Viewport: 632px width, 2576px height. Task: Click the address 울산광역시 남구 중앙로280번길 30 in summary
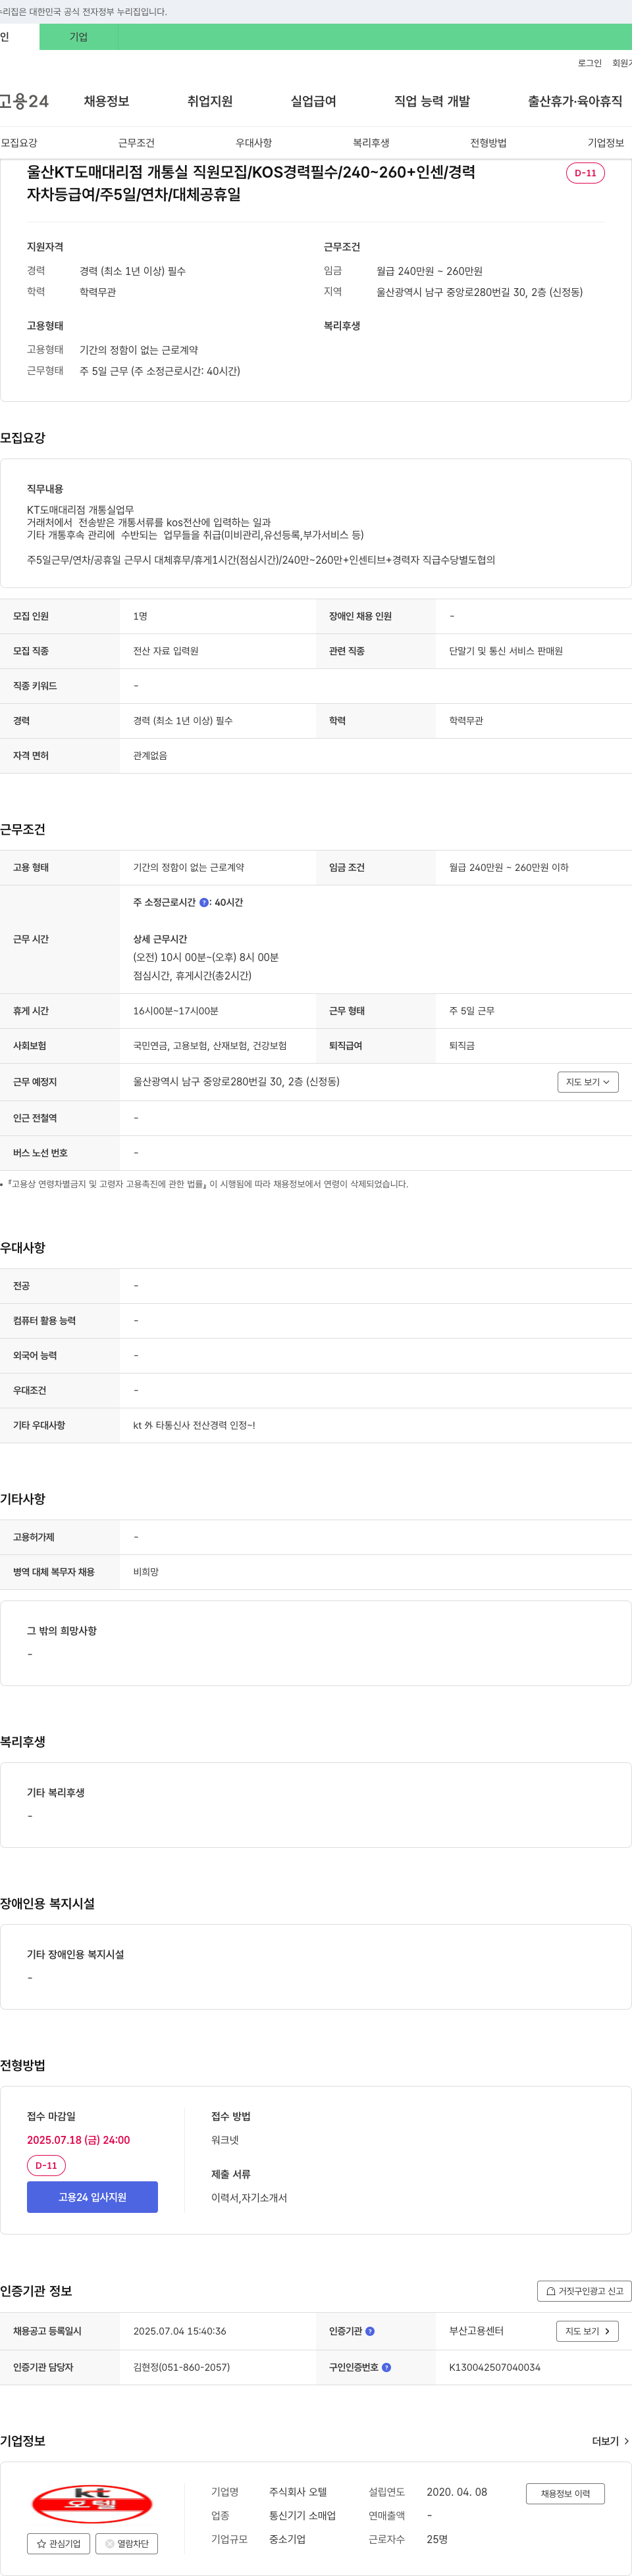[479, 292]
